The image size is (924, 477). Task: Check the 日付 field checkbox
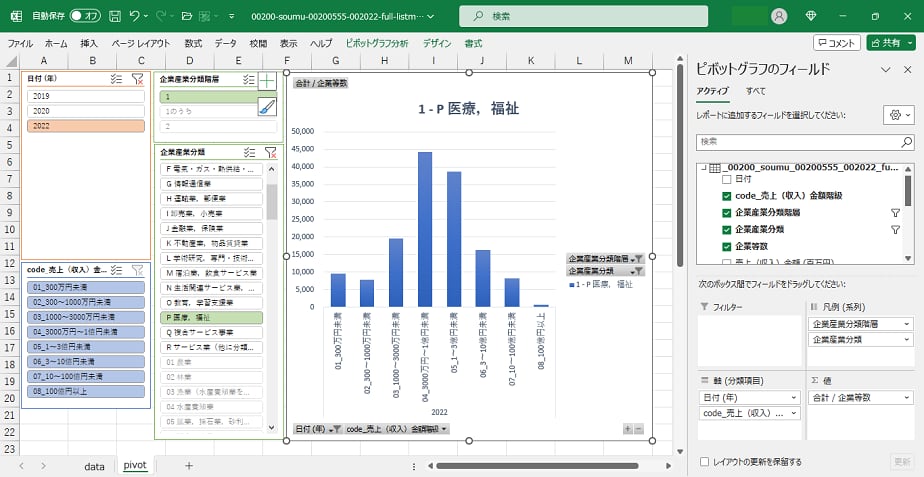(727, 179)
